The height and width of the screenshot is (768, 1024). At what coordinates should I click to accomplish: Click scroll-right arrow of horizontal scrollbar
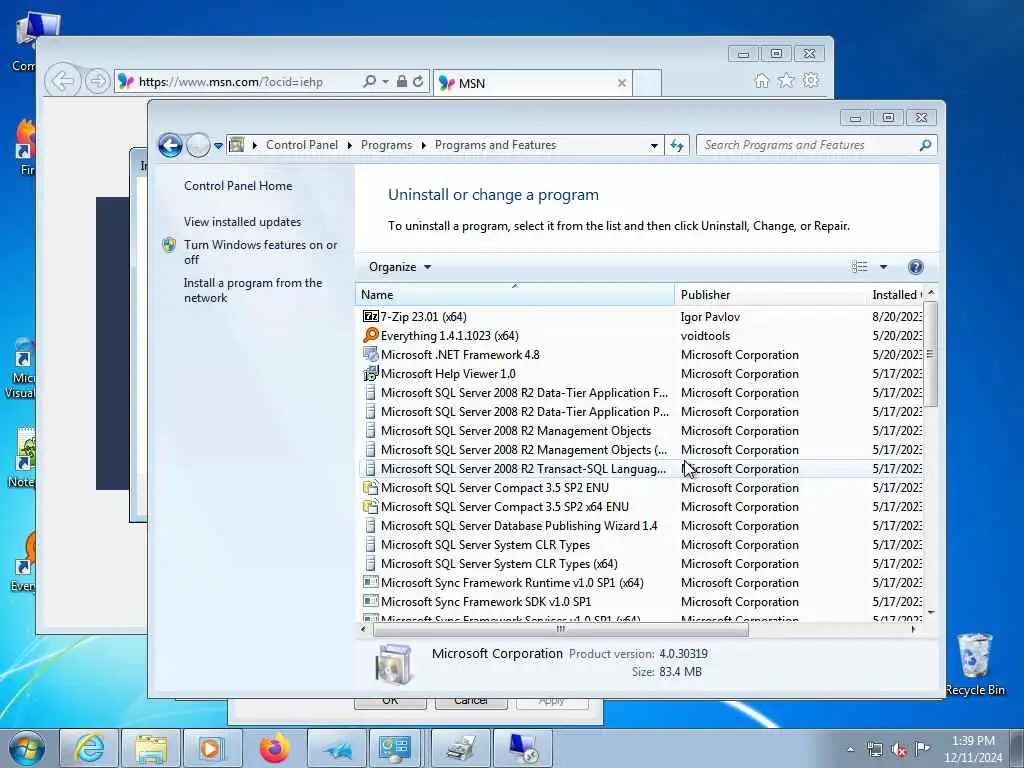913,630
